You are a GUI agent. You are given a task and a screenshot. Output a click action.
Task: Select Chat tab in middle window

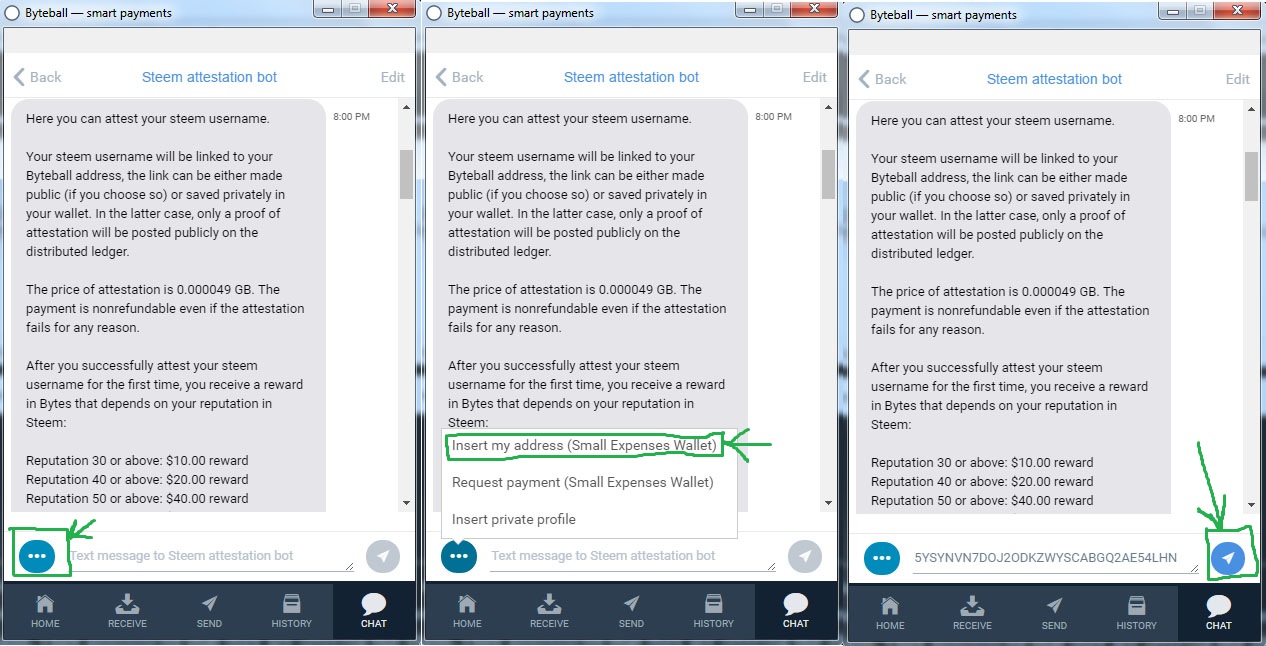(795, 611)
